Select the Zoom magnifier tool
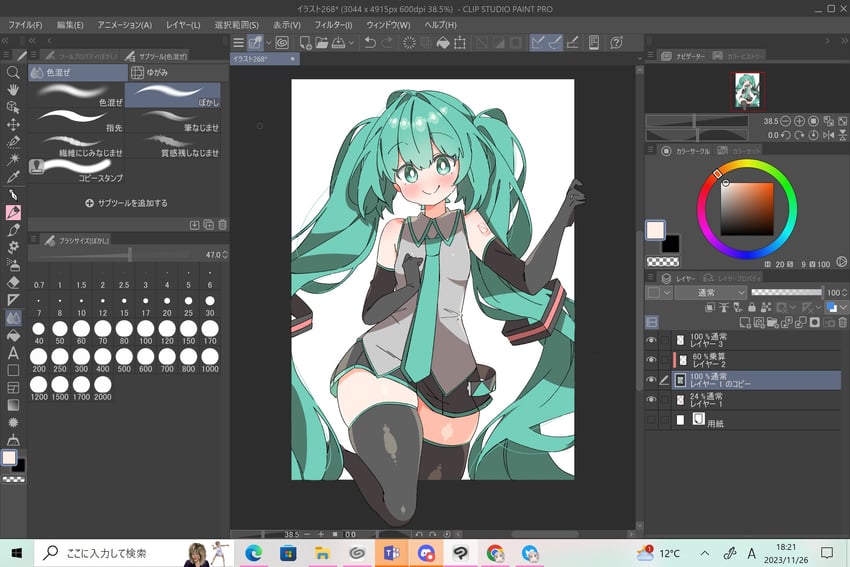850x567 pixels. click(x=13, y=72)
